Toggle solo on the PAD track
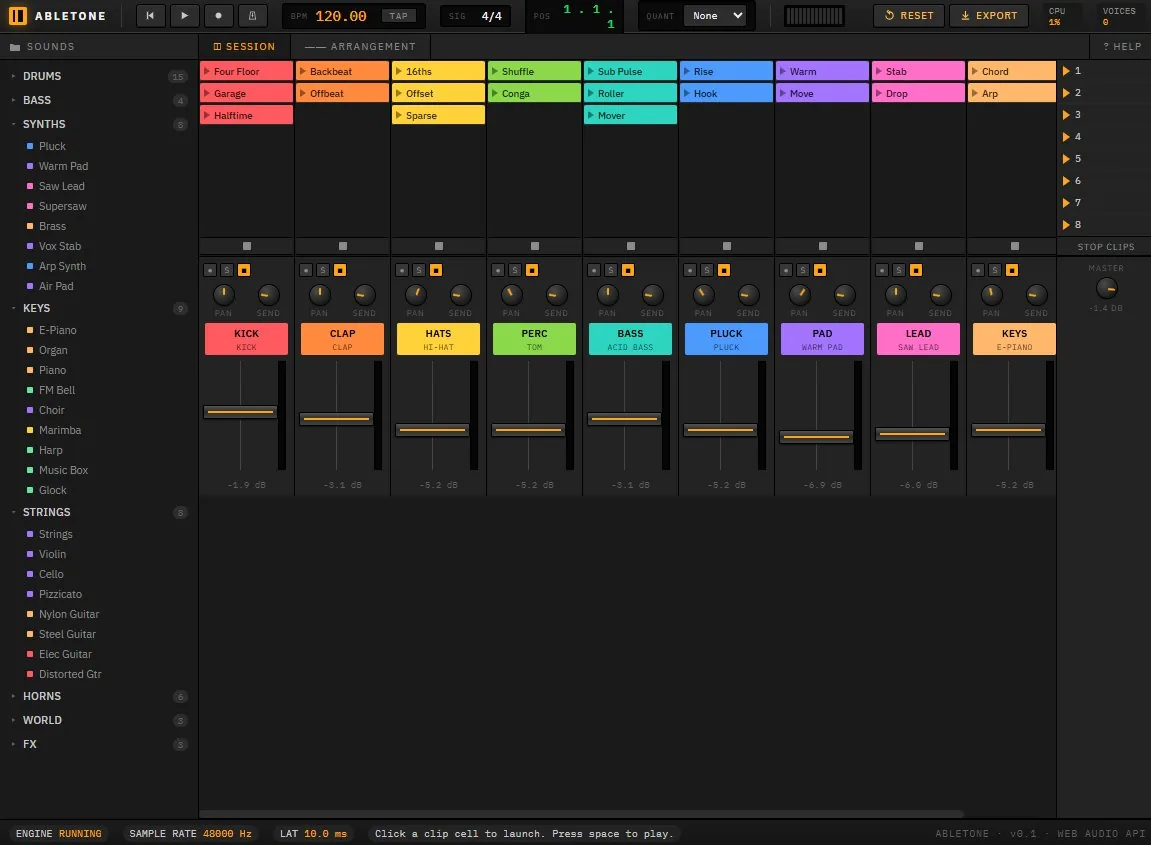Image resolution: width=1151 pixels, height=845 pixels. coord(803,270)
